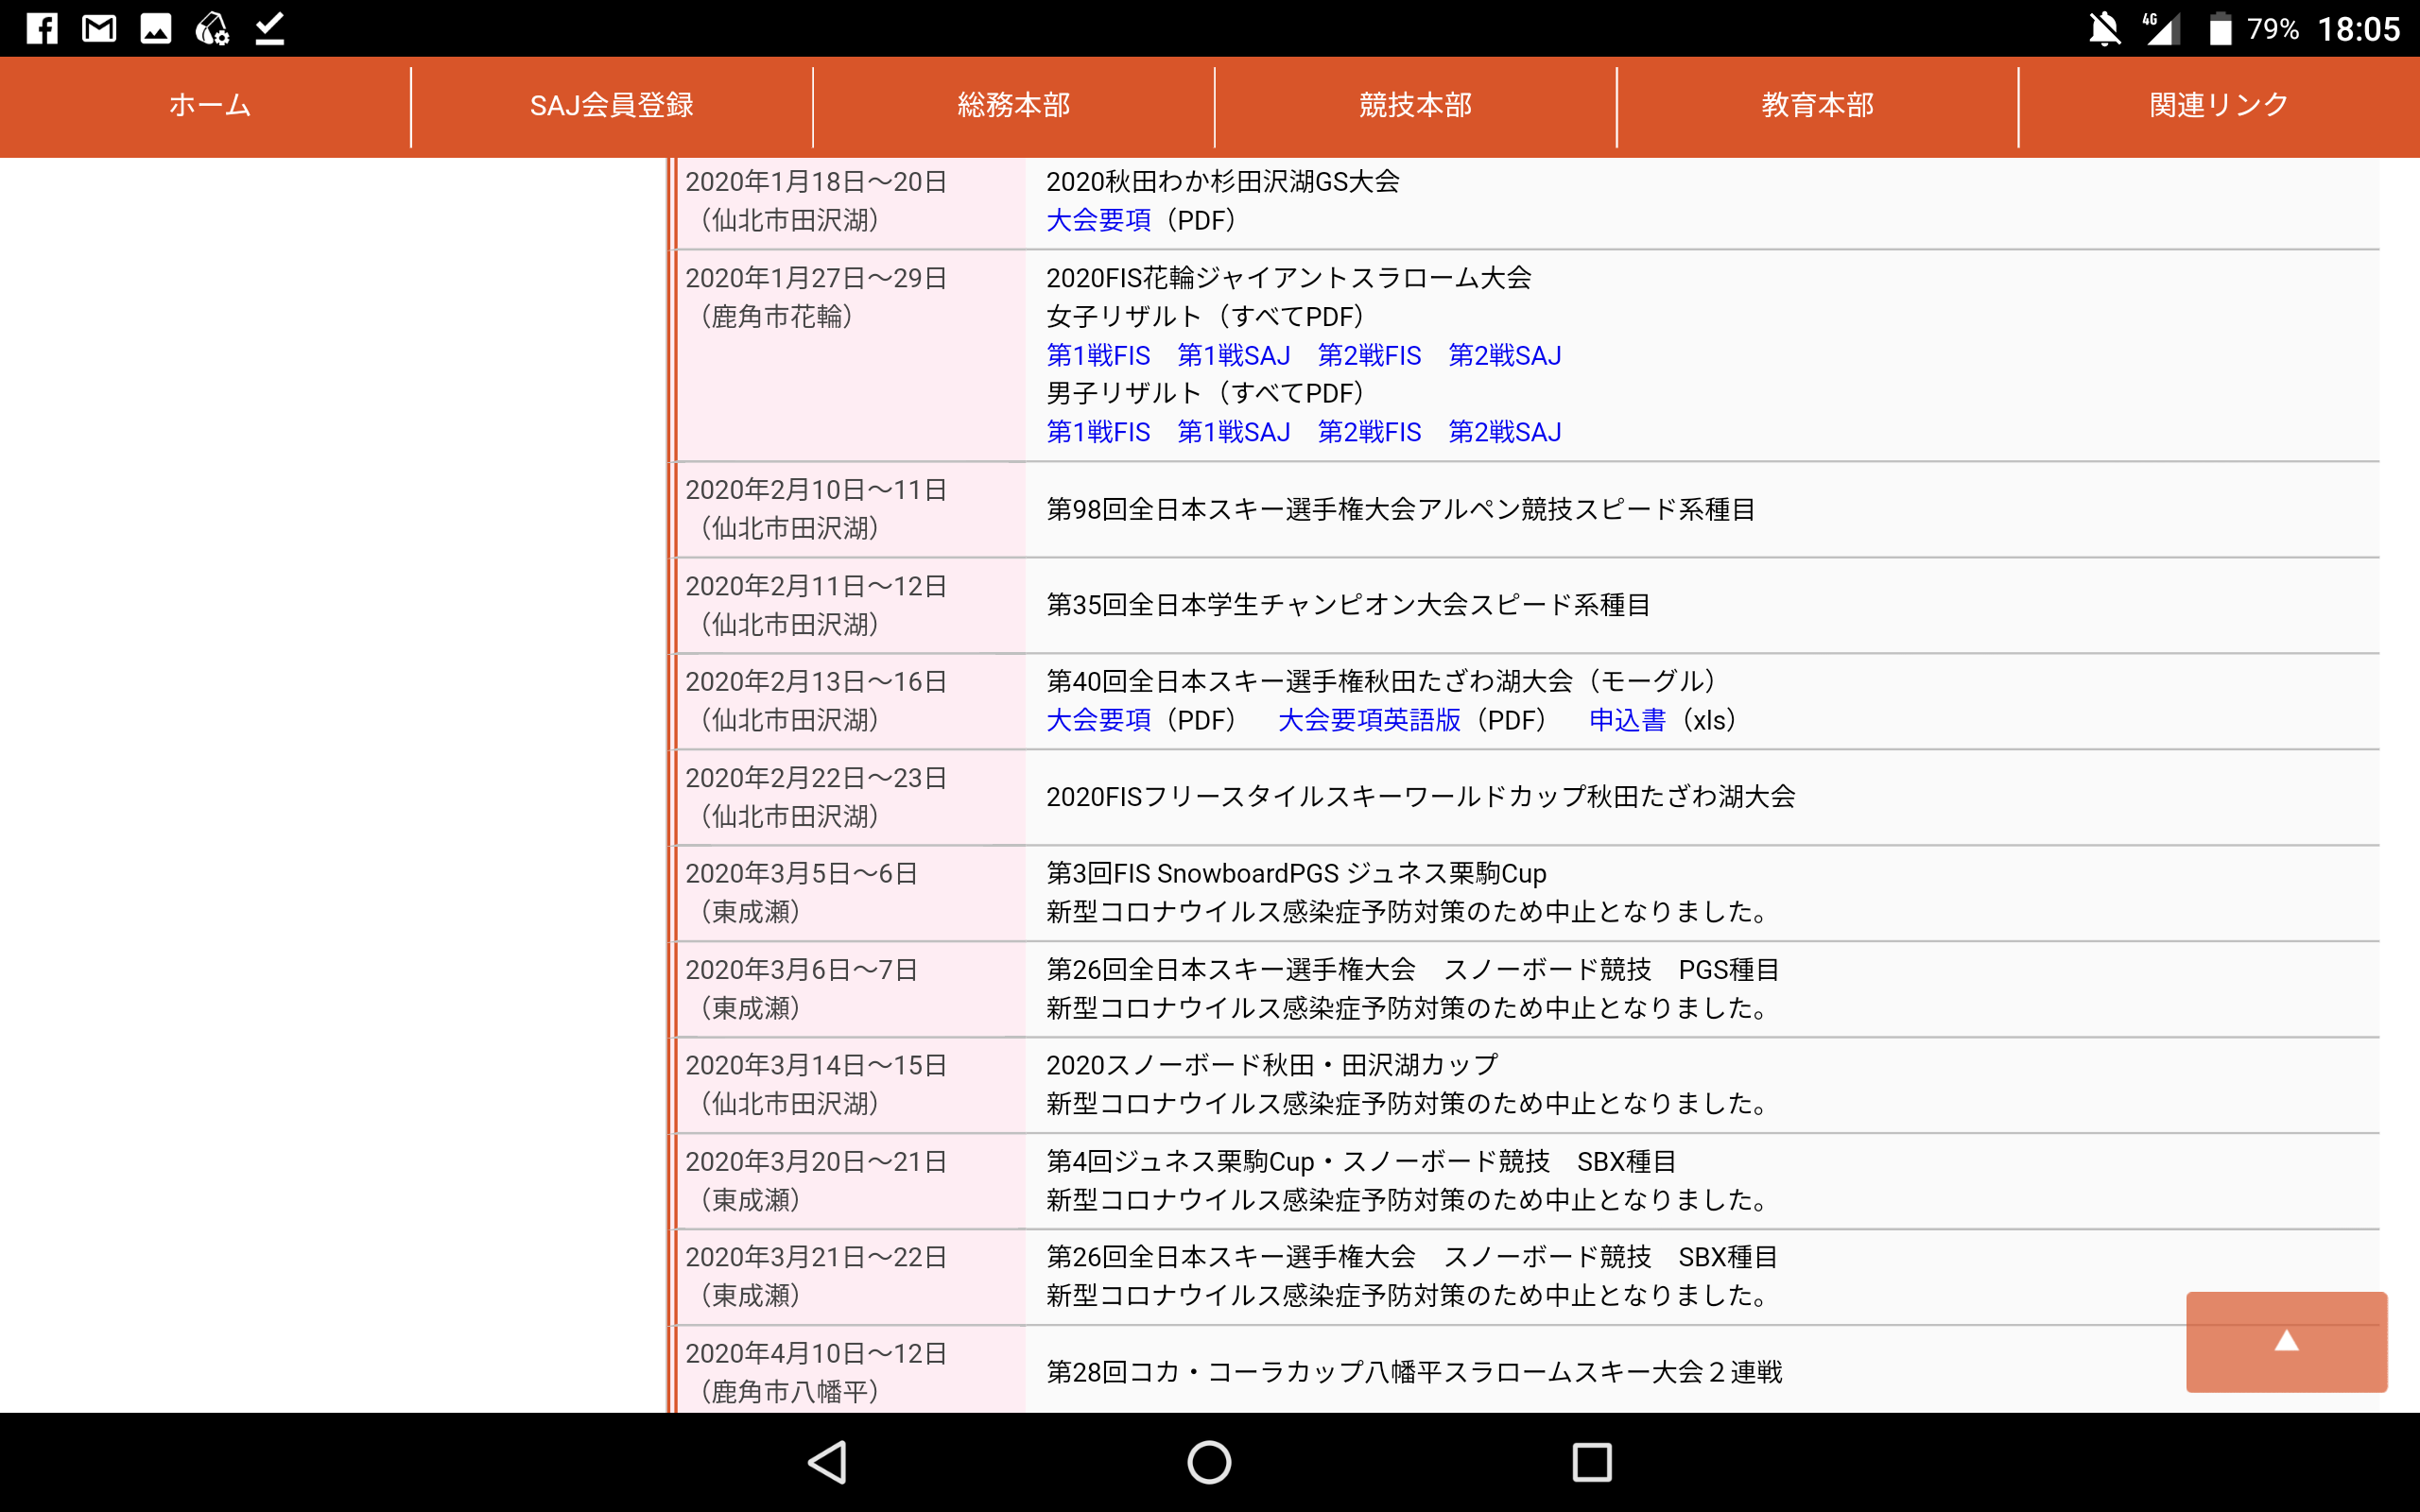Tap the recent apps square icon
Screen dimensions: 2420x1512
(x=1591, y=1462)
